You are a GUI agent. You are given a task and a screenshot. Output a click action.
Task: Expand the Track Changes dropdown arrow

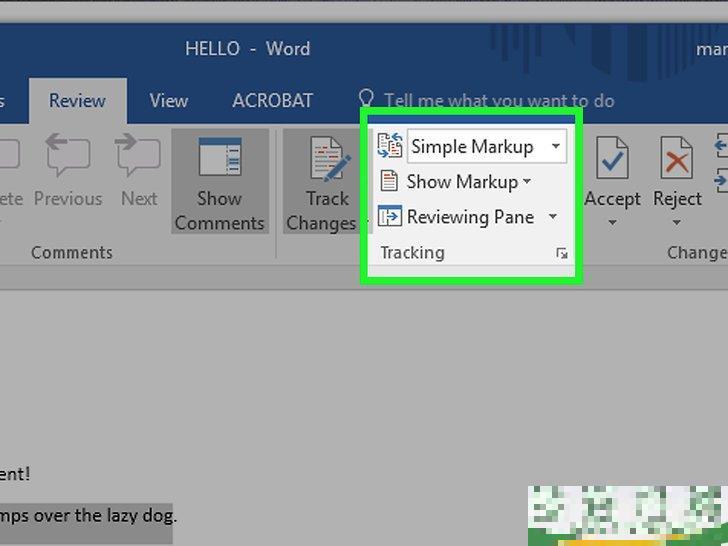(x=352, y=223)
